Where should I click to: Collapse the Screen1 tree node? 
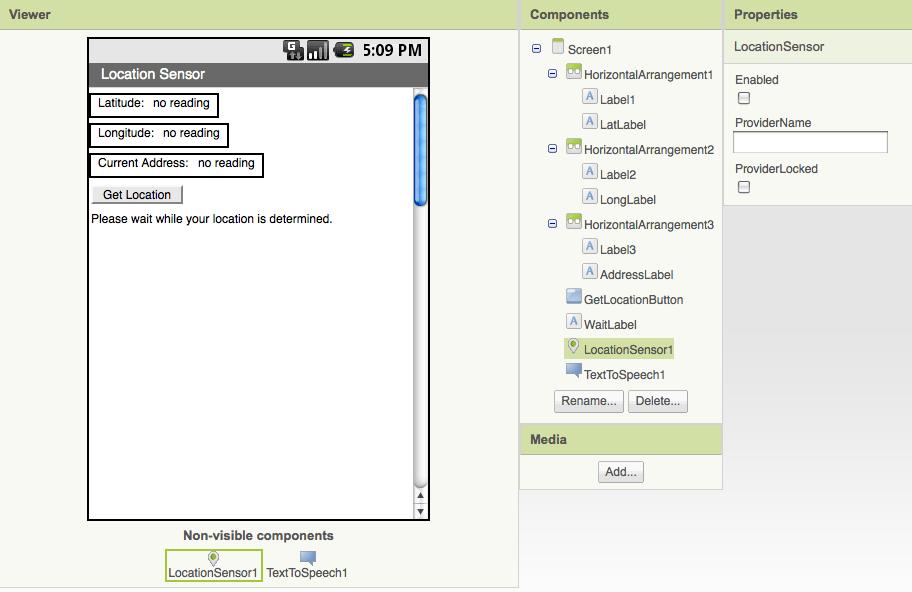point(538,48)
